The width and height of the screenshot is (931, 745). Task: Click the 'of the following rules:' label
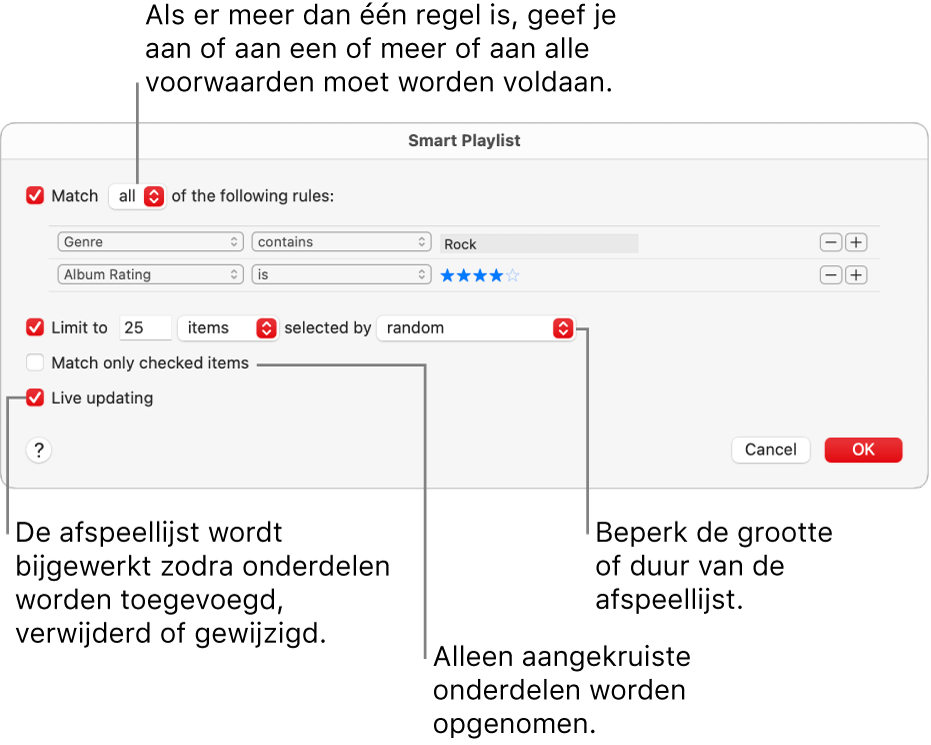[253, 196]
